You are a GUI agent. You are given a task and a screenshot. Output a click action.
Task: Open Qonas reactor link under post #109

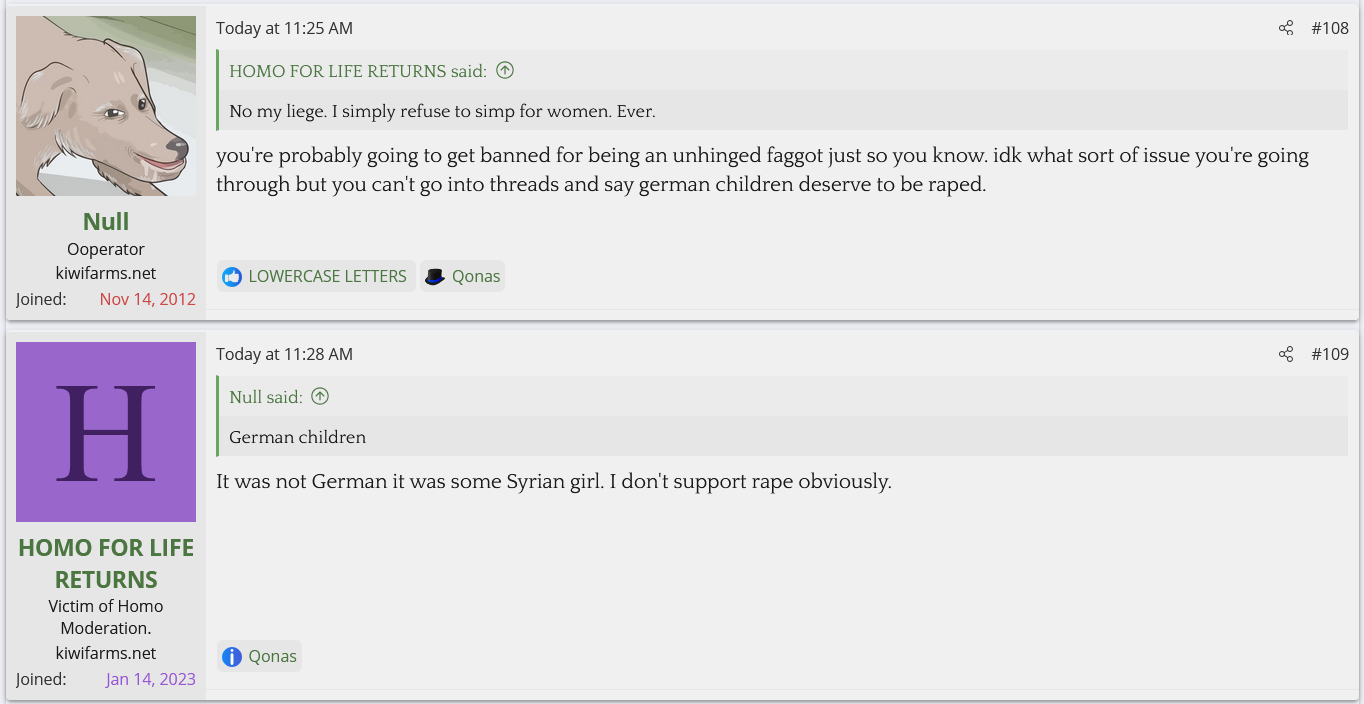(x=273, y=656)
